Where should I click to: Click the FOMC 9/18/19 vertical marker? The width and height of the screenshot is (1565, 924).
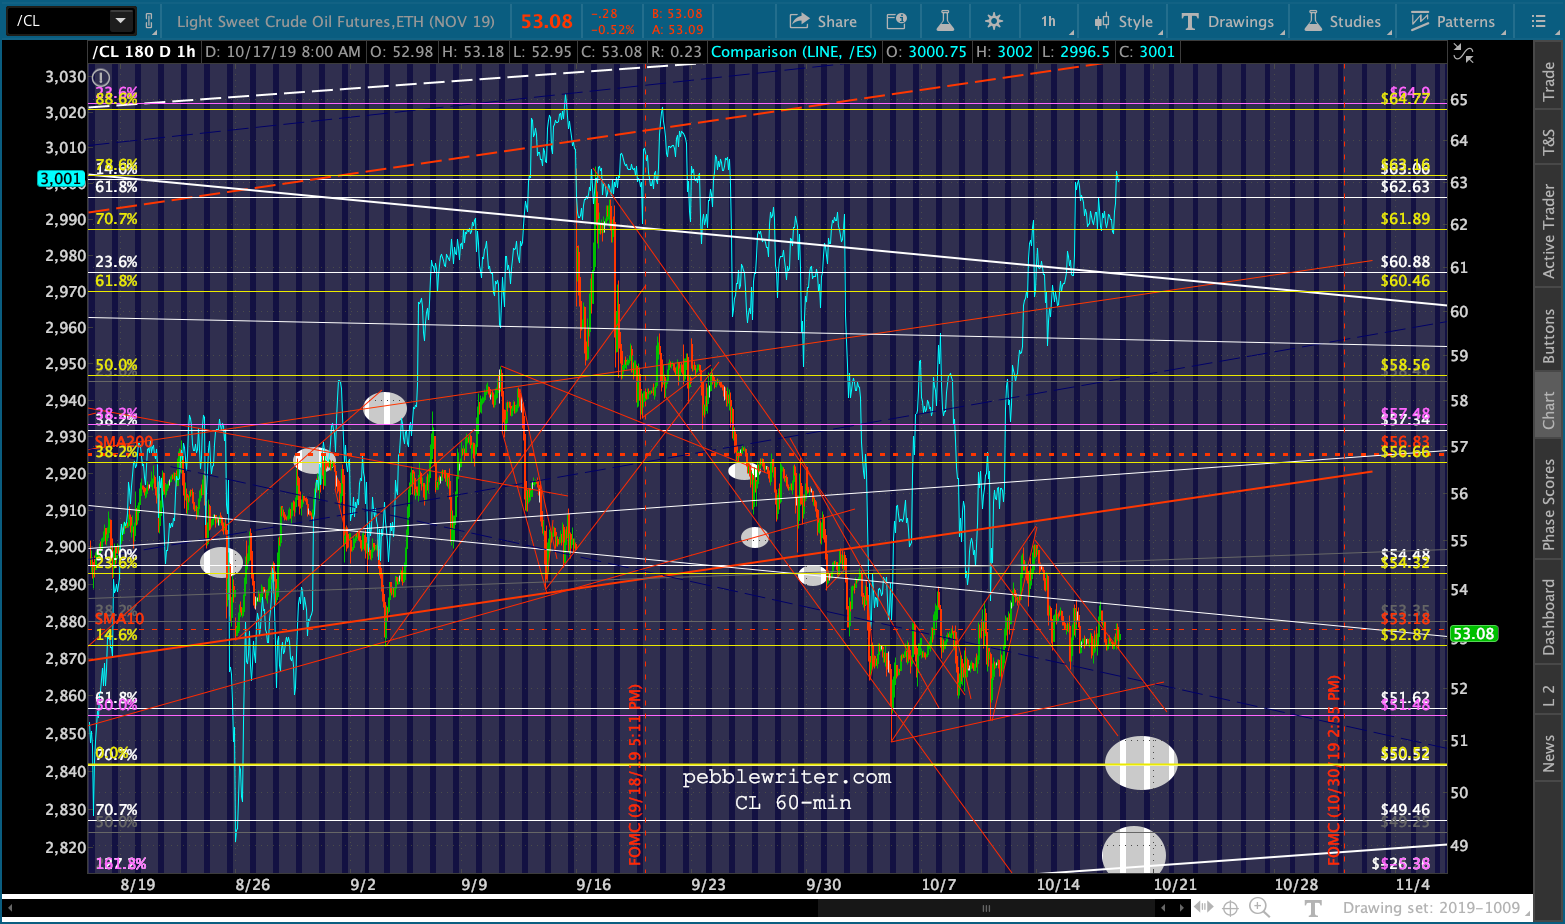click(x=635, y=775)
